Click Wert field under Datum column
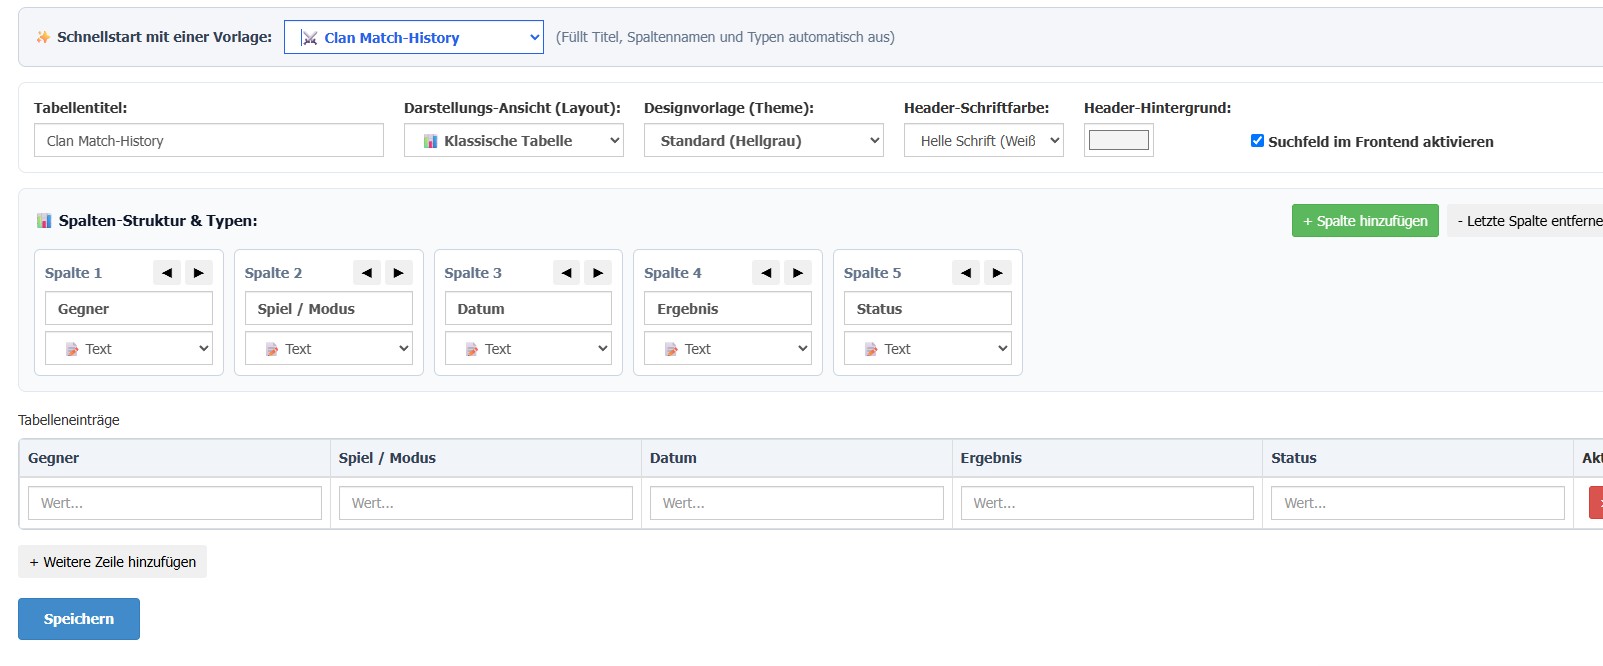1603x666 pixels. click(x=797, y=503)
